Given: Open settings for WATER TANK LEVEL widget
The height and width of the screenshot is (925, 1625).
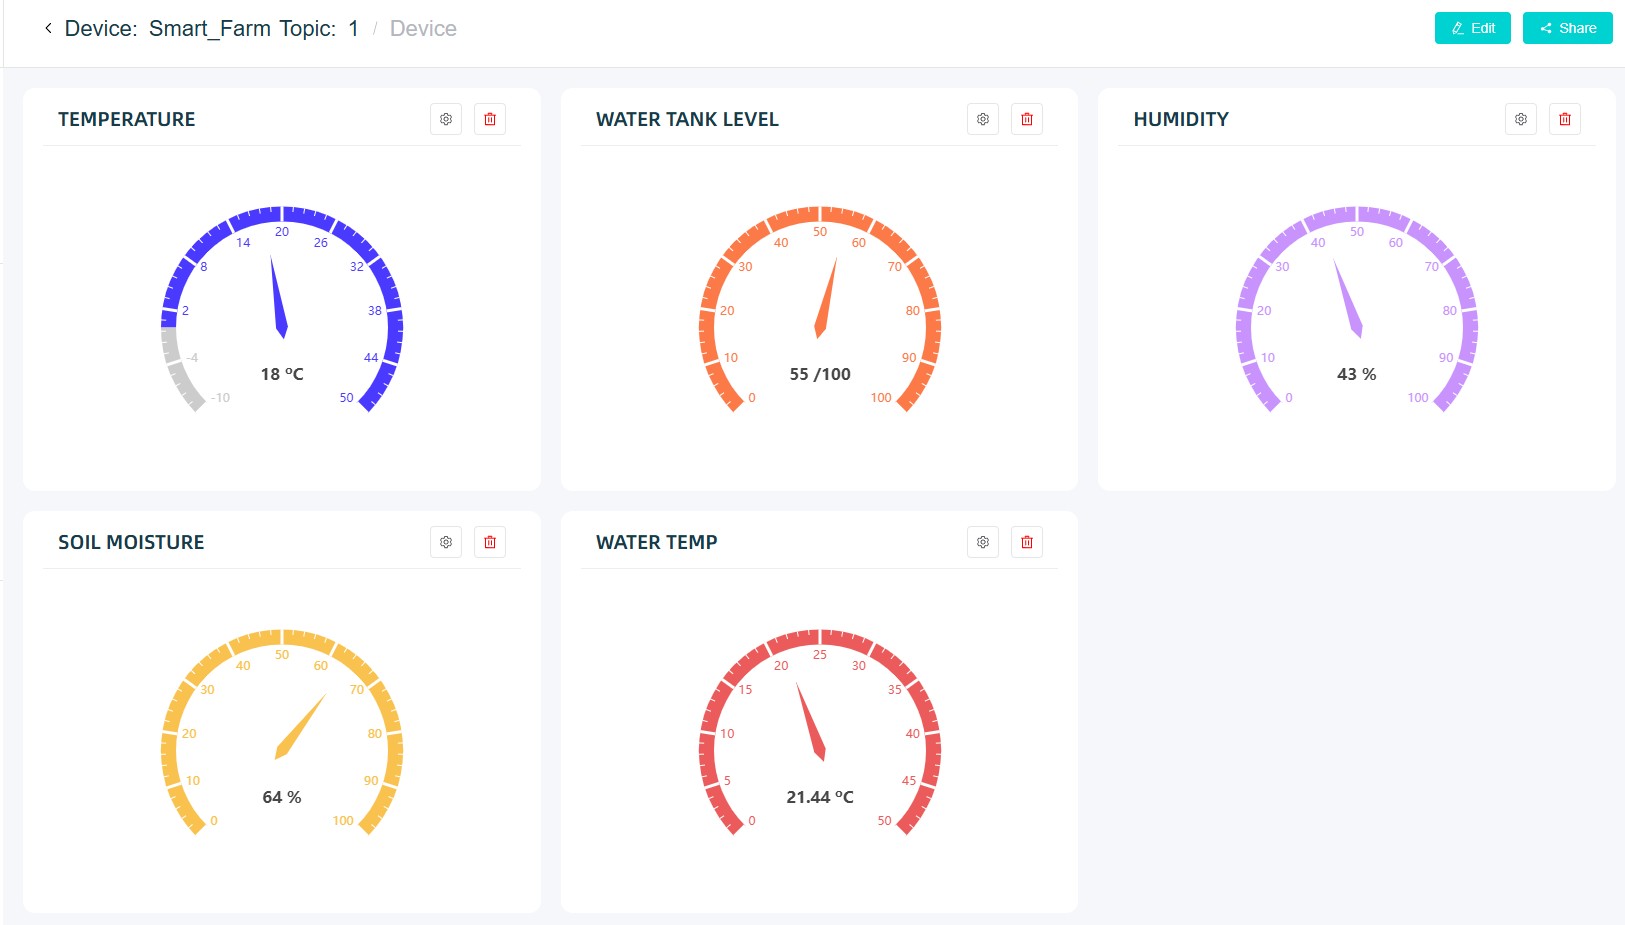Looking at the screenshot, I should (x=983, y=119).
